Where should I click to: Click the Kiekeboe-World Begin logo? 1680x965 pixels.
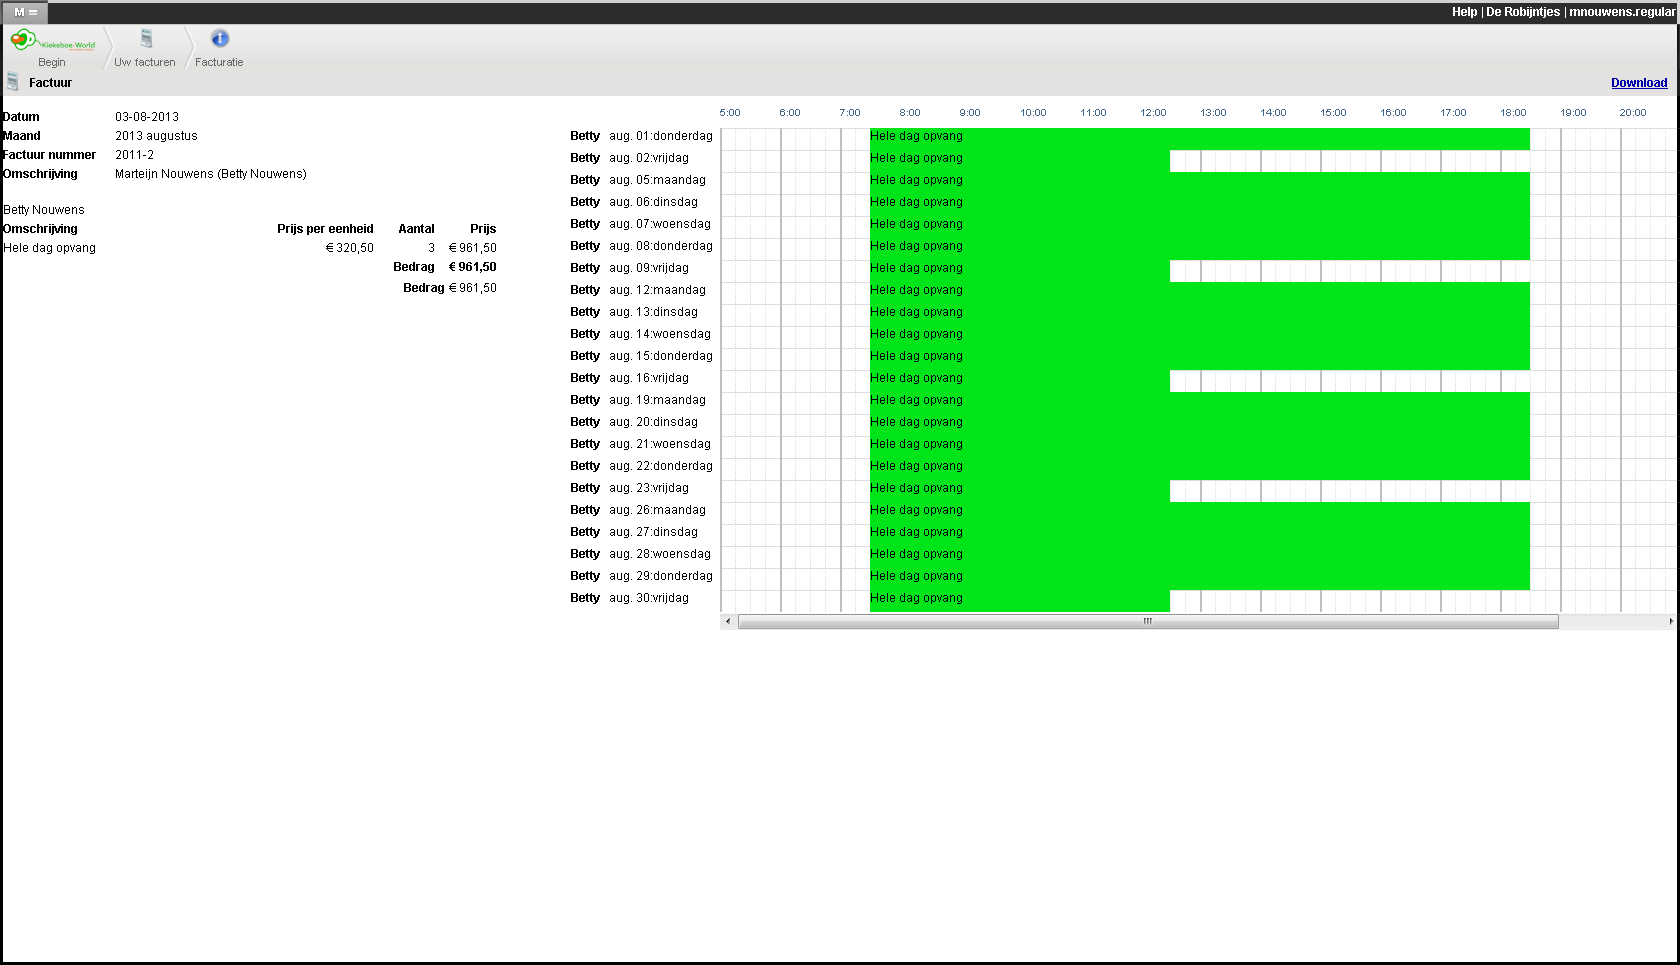(x=52, y=42)
